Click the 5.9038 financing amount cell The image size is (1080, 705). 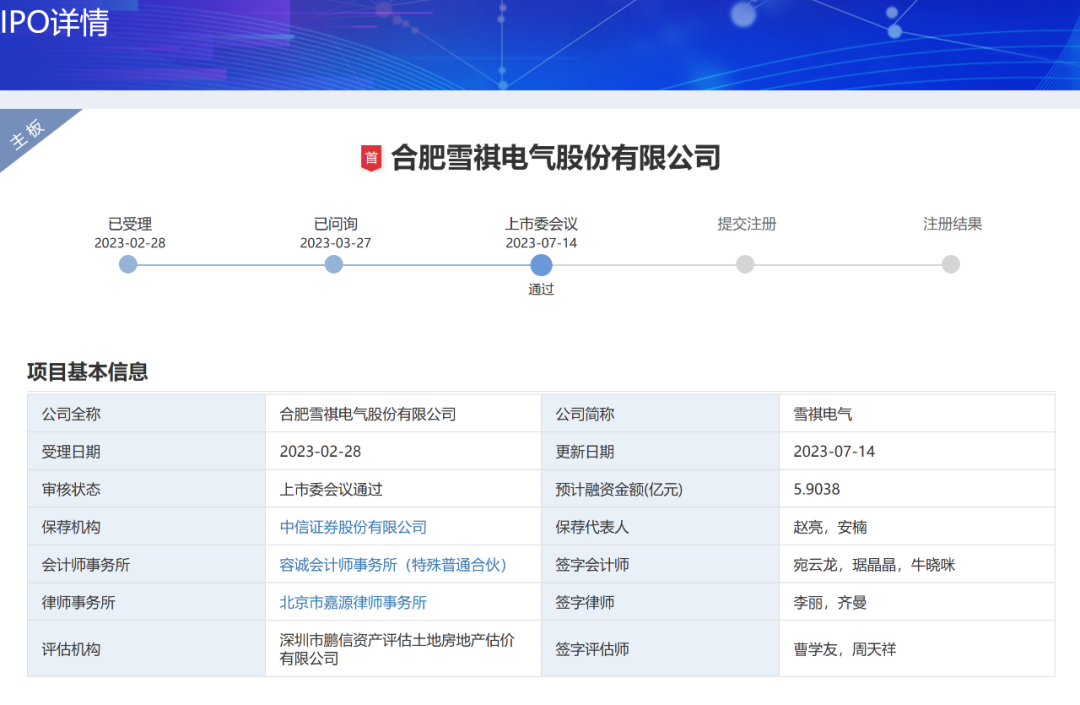click(816, 489)
